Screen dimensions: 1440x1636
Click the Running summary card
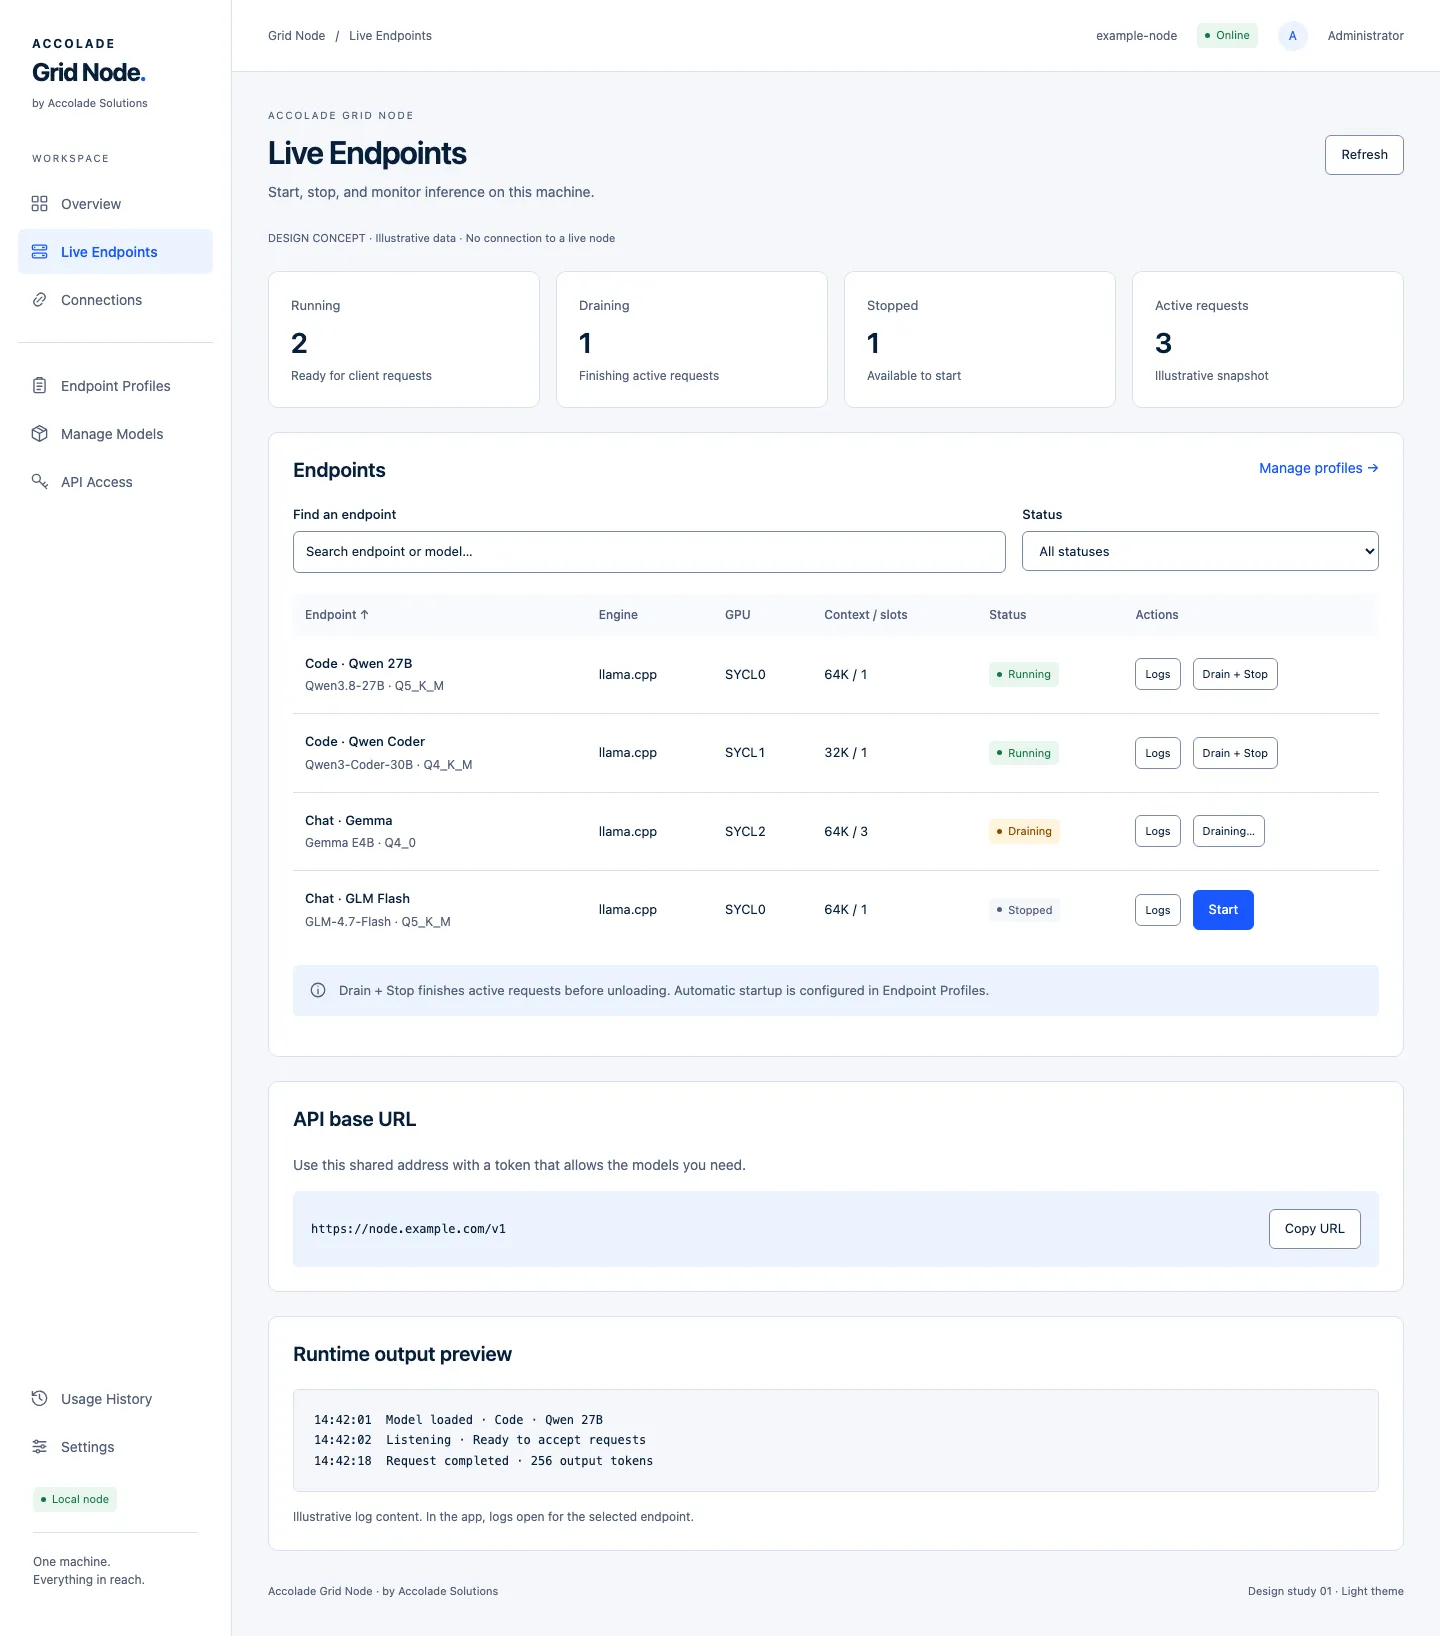click(x=404, y=340)
